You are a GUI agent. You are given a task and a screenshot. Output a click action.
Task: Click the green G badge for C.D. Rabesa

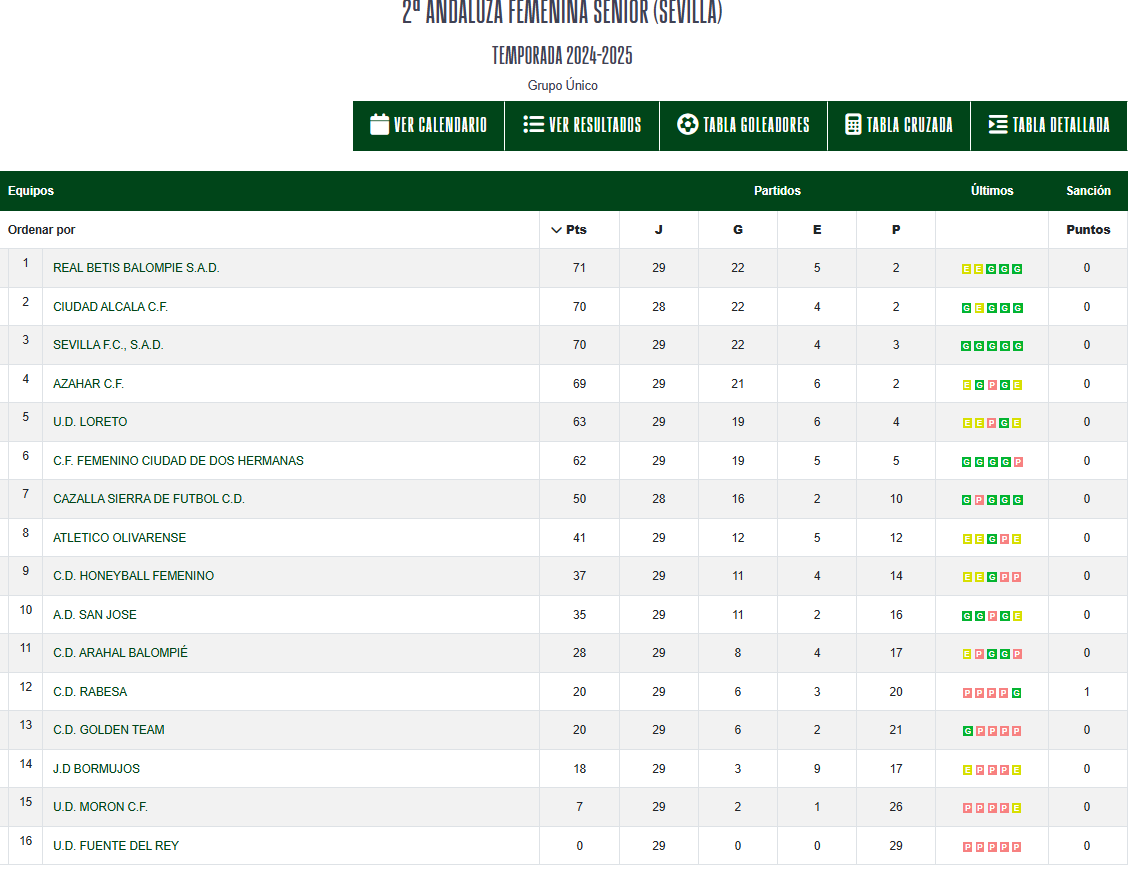click(x=1016, y=693)
